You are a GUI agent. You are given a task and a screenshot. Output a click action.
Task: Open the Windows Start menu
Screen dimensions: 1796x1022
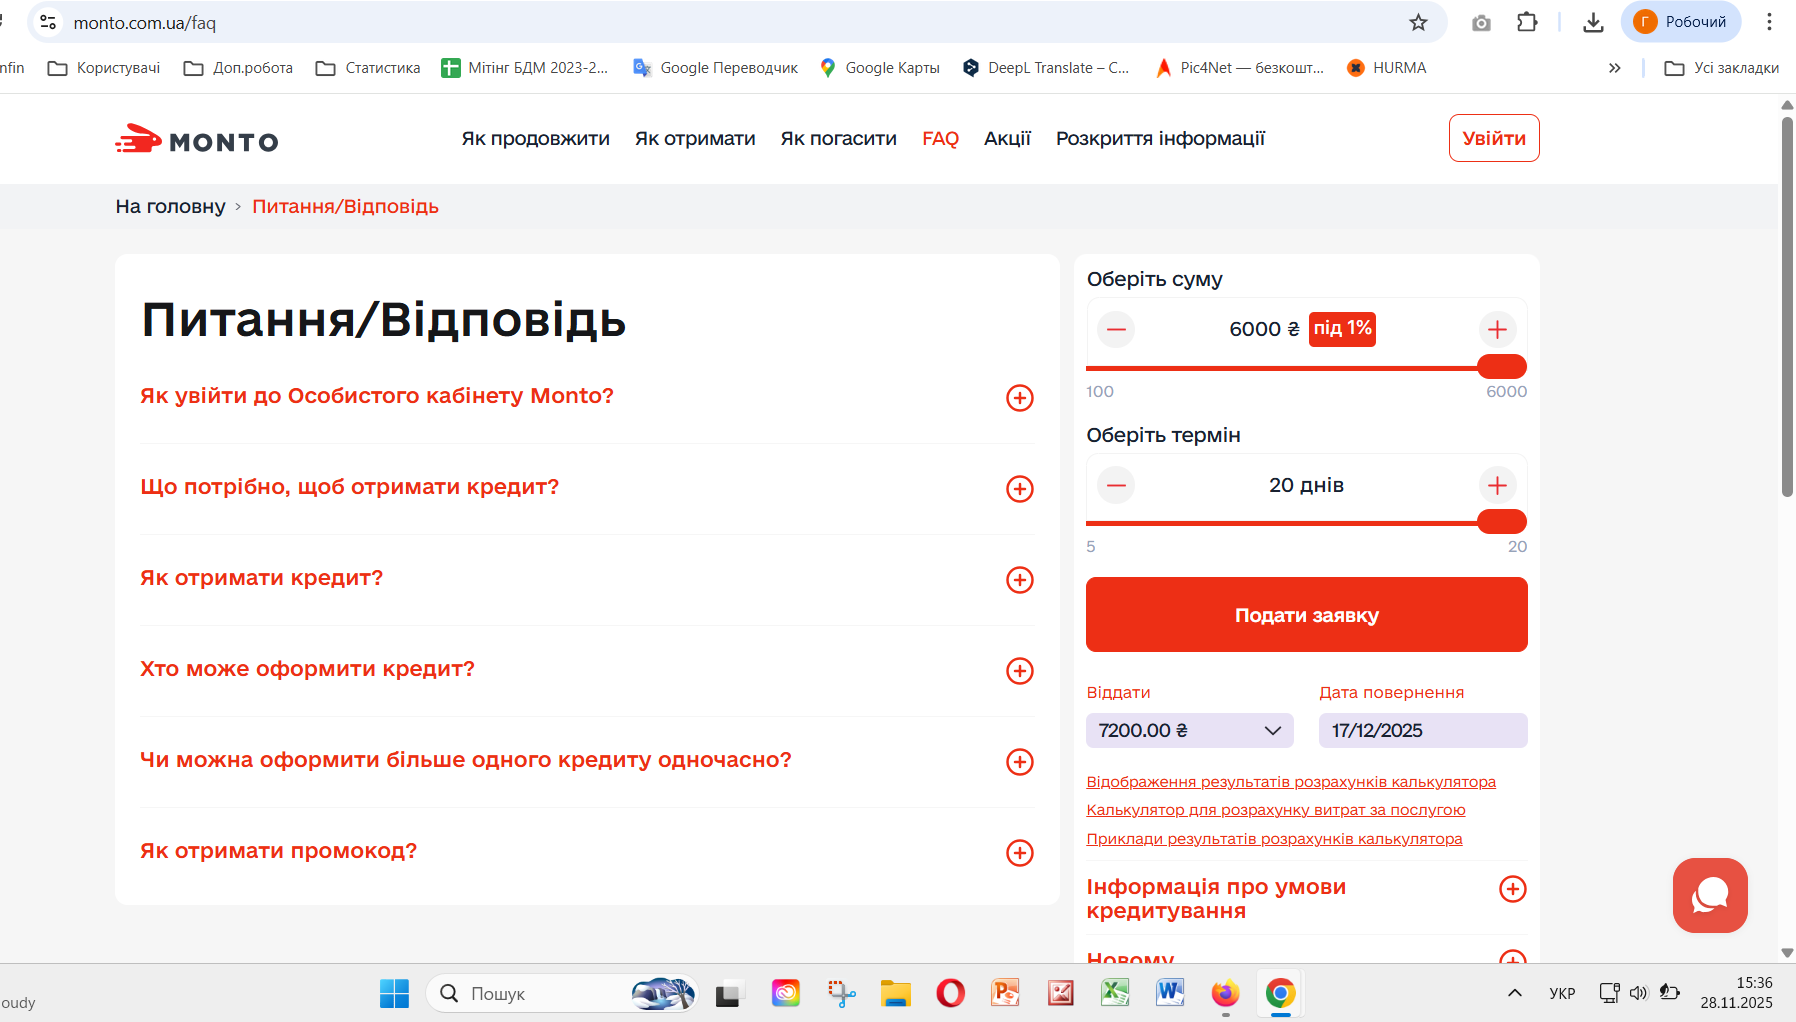(x=394, y=993)
